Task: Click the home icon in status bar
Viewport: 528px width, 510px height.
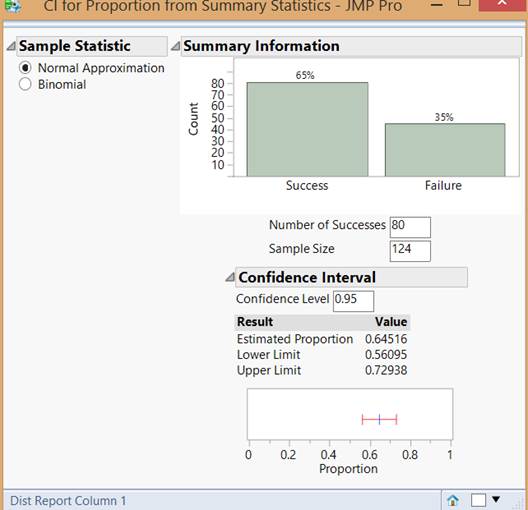Action: [453, 500]
